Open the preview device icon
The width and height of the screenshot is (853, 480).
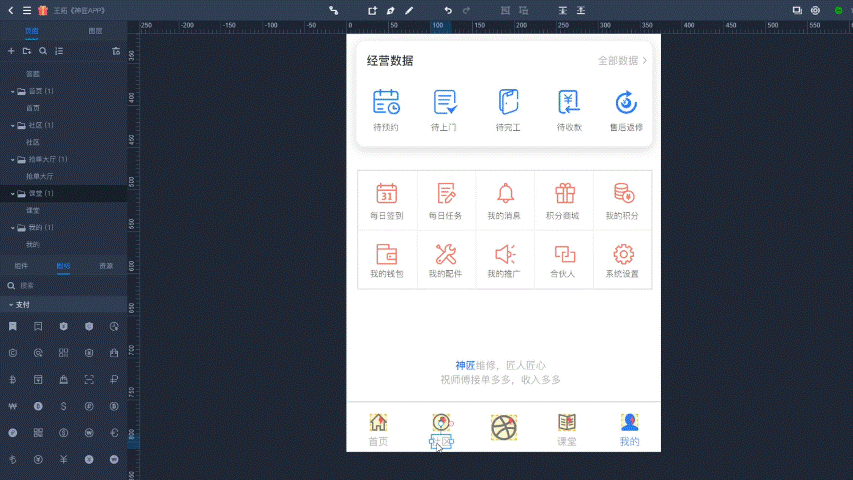click(797, 10)
